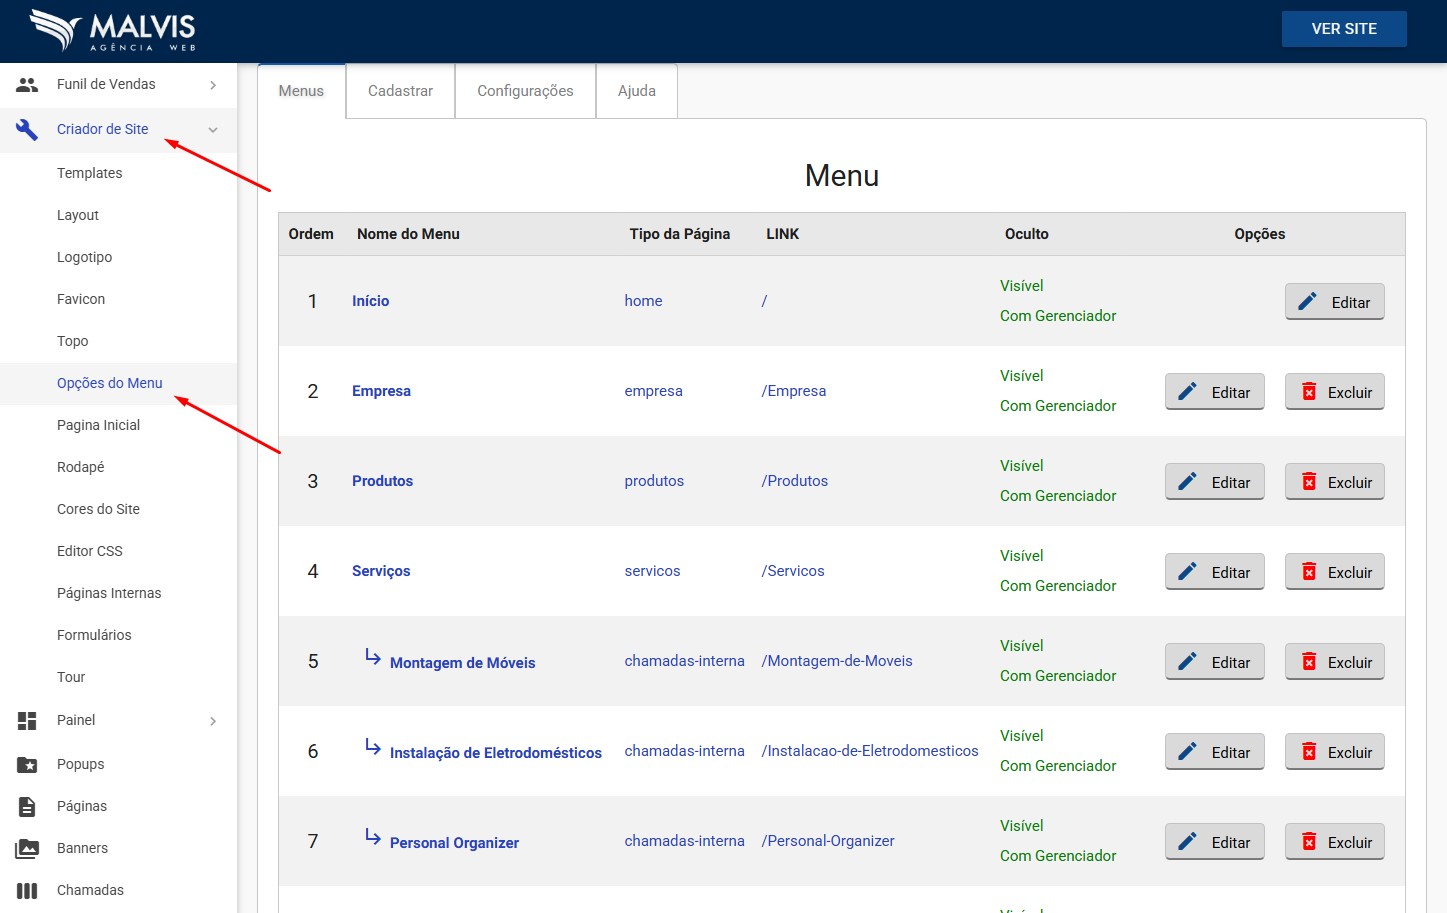Click the Painel dashboard icon

[27, 720]
